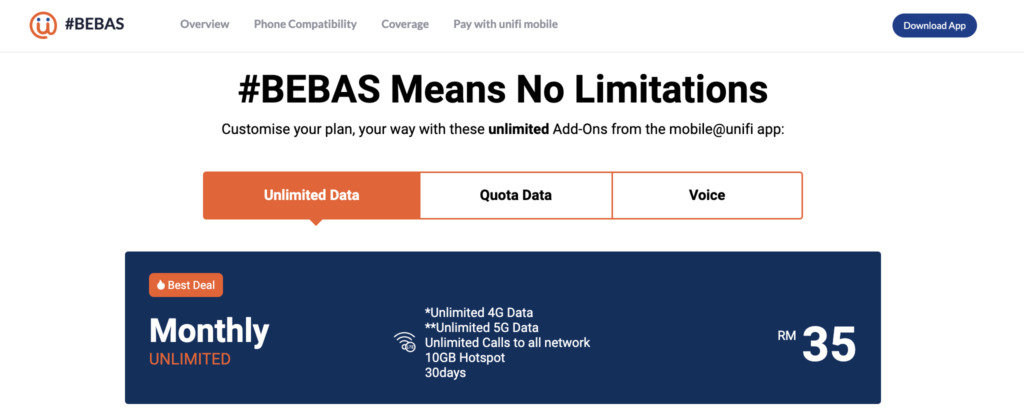Image resolution: width=1024 pixels, height=412 pixels.
Task: Click the Wi-Fi hotspot icon in plan card
Action: pyautogui.click(x=404, y=343)
